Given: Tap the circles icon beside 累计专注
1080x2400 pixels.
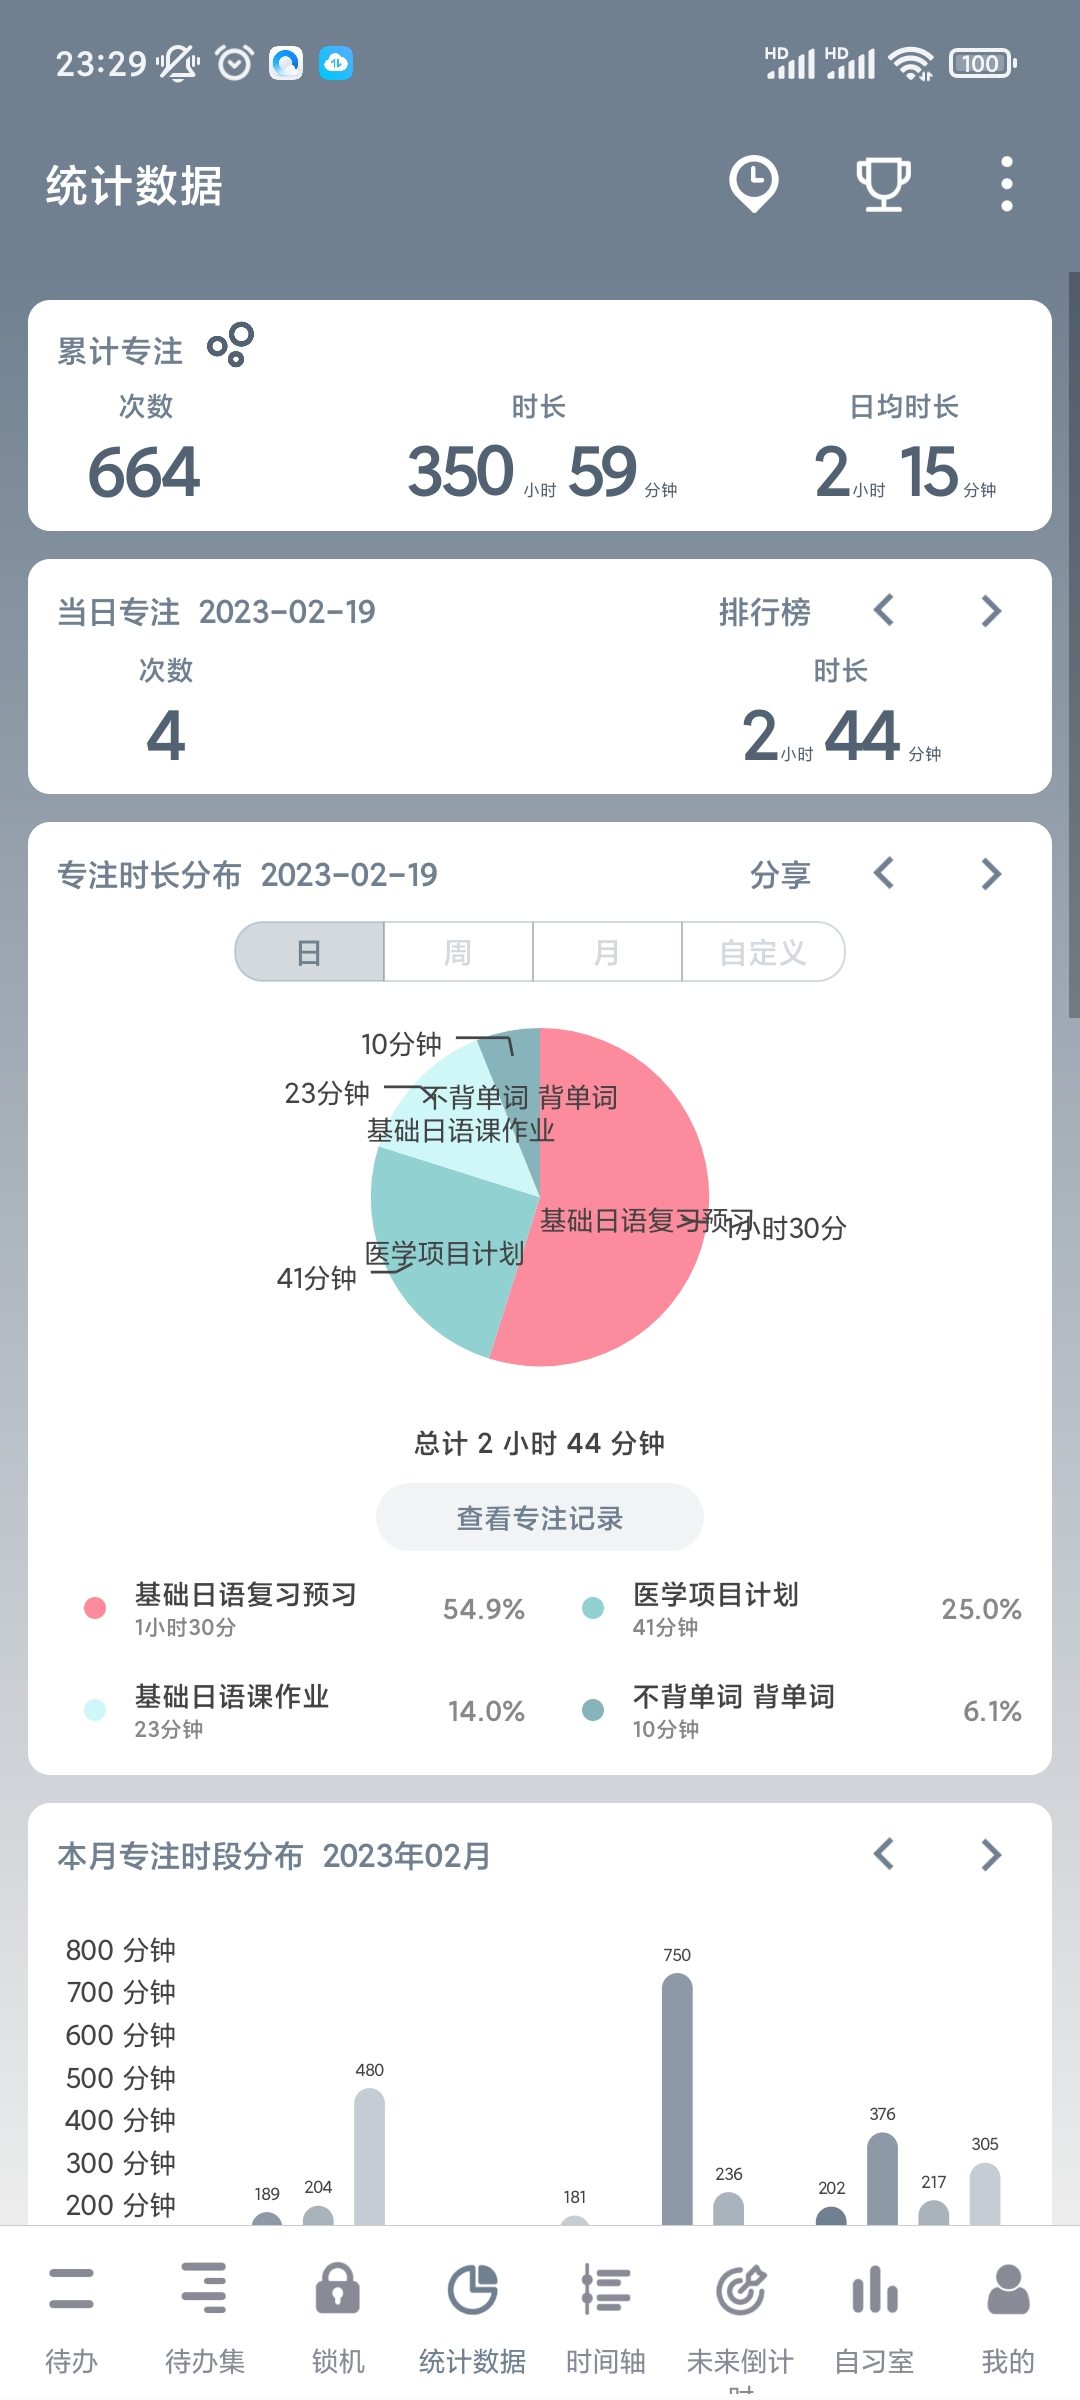Looking at the screenshot, I should tap(231, 345).
